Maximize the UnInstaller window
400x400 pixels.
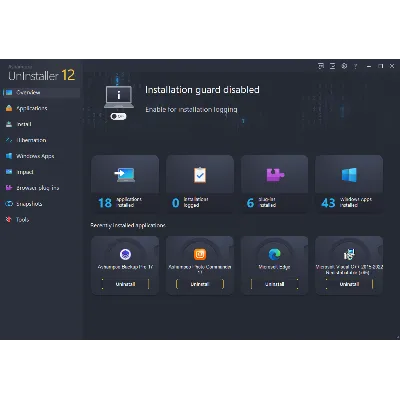[381, 66]
